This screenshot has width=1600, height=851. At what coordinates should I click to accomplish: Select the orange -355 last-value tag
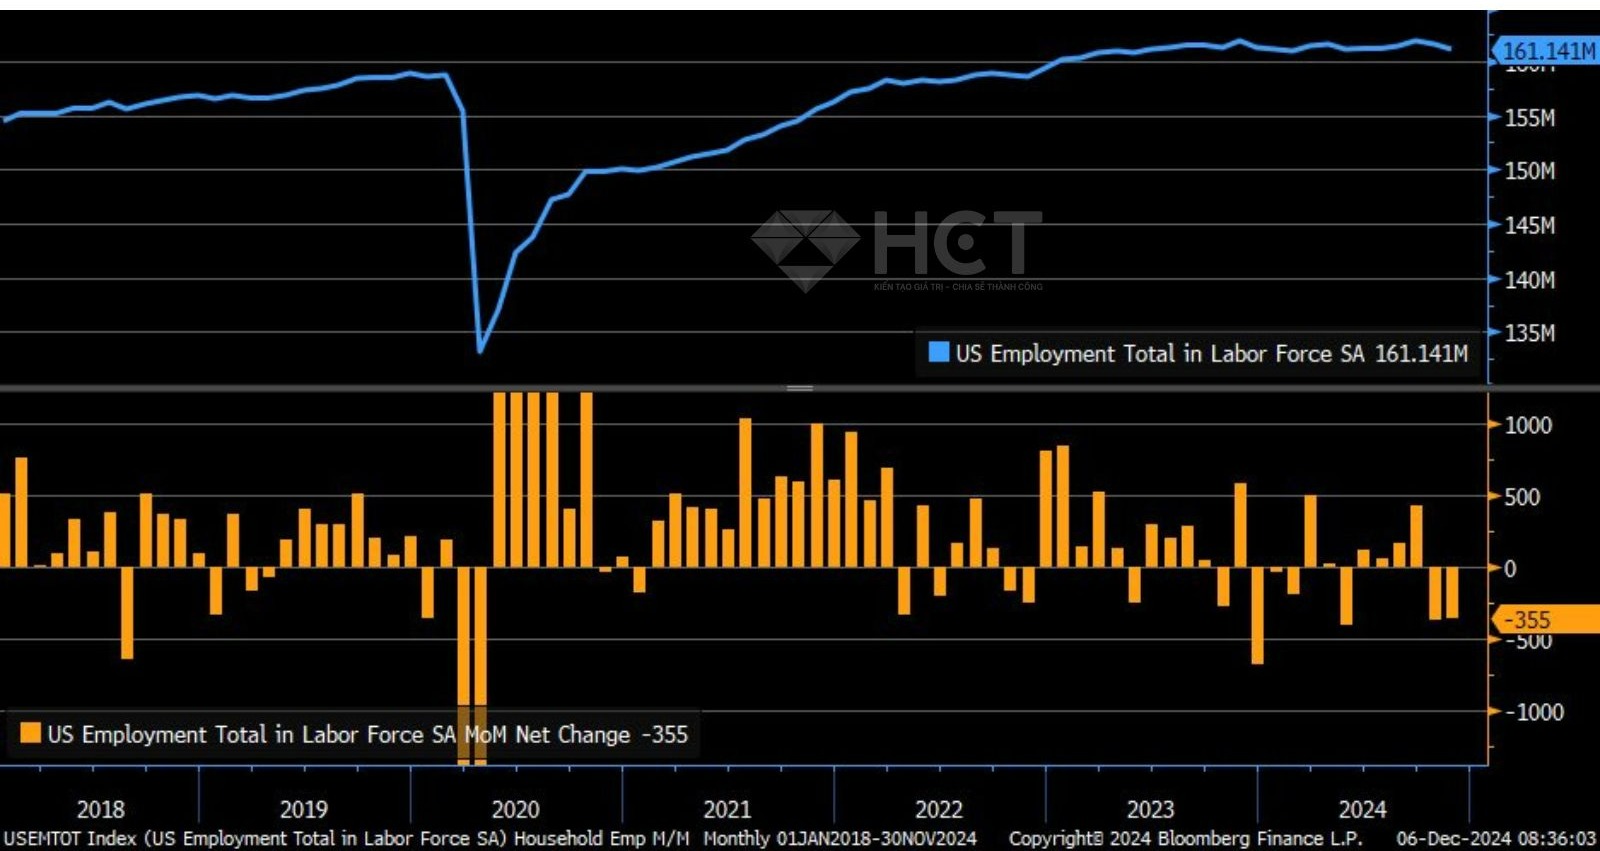1545,619
